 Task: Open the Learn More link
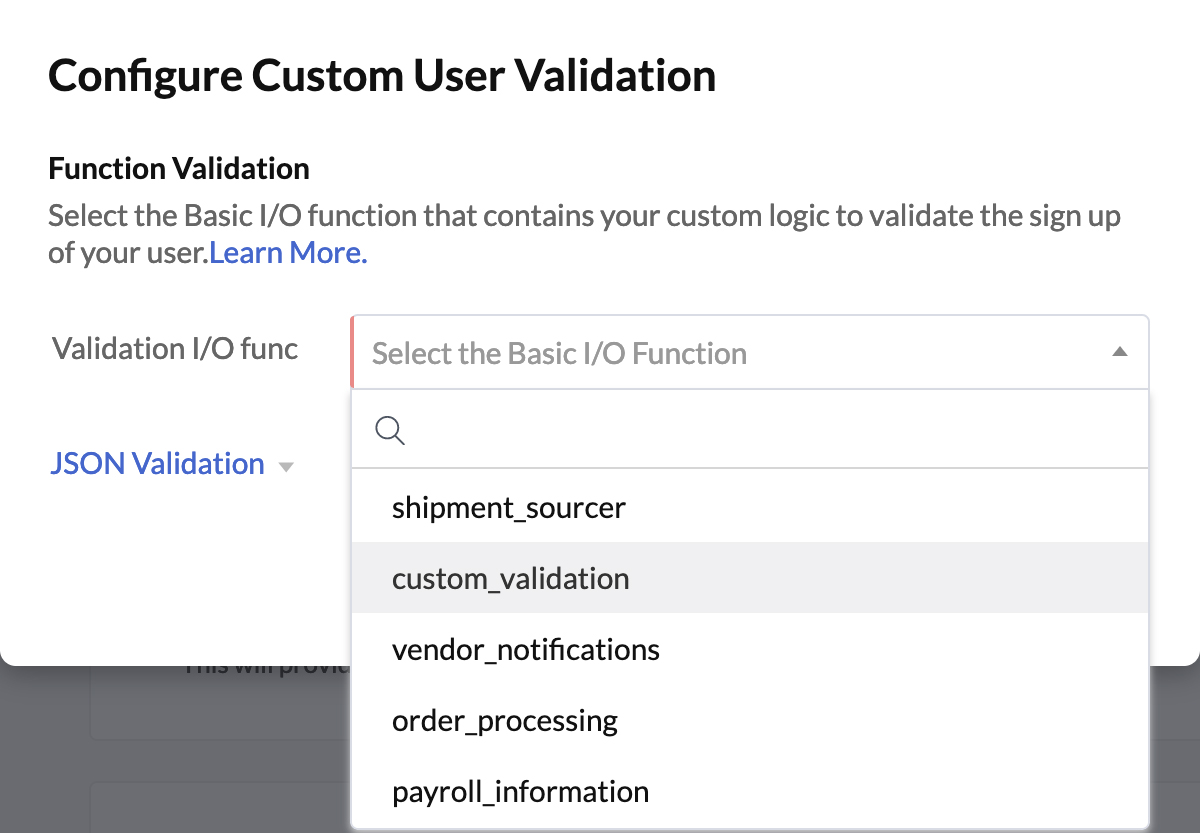pyautogui.click(x=287, y=252)
